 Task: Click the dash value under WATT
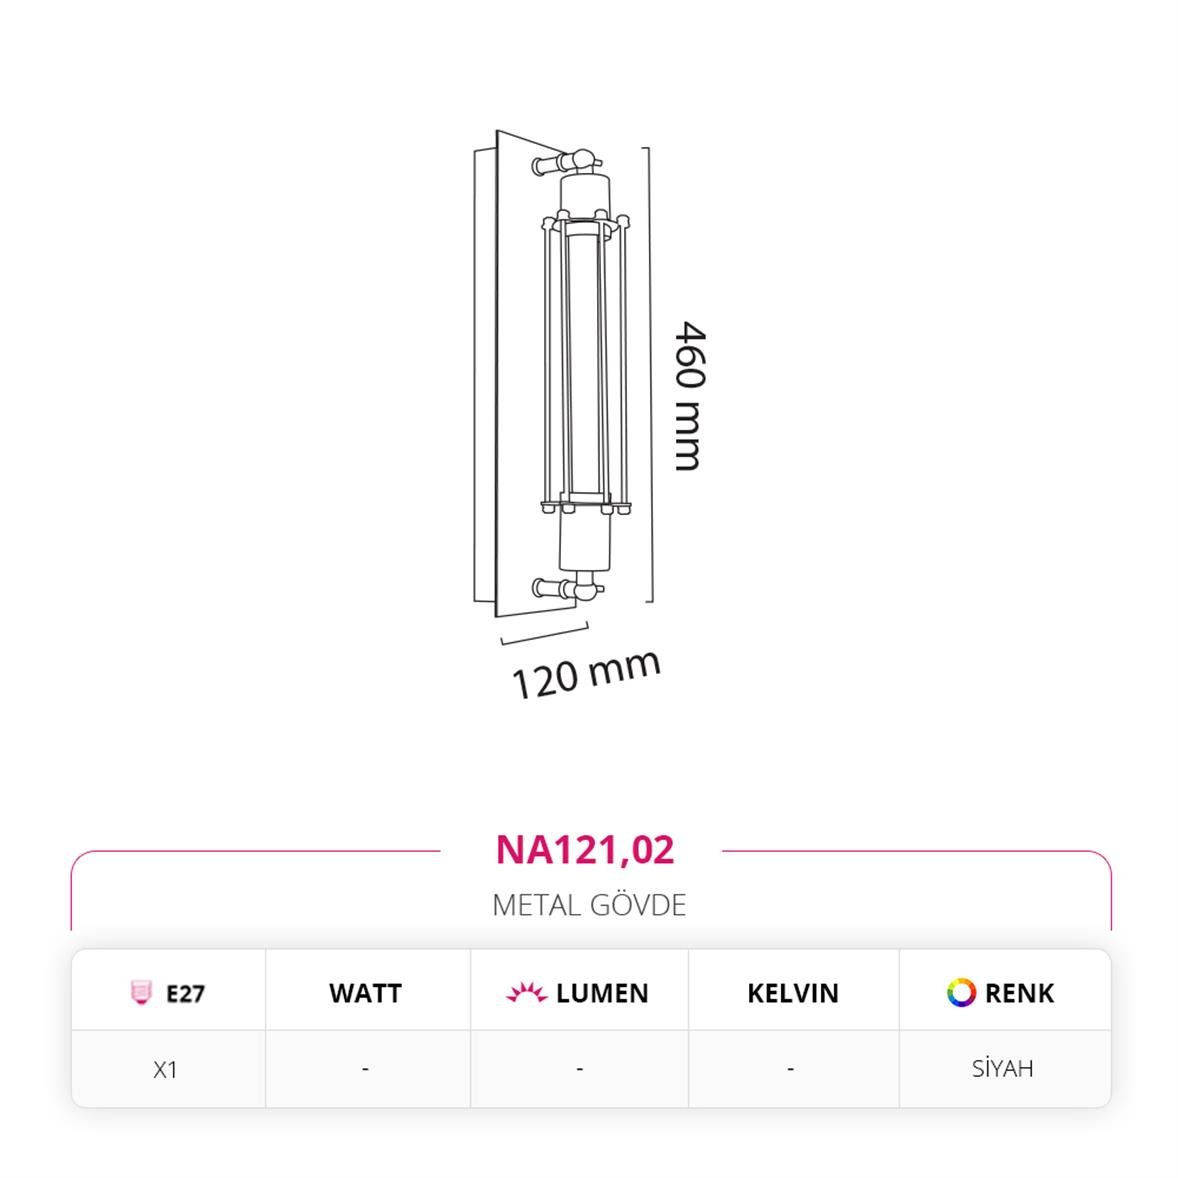point(365,1068)
